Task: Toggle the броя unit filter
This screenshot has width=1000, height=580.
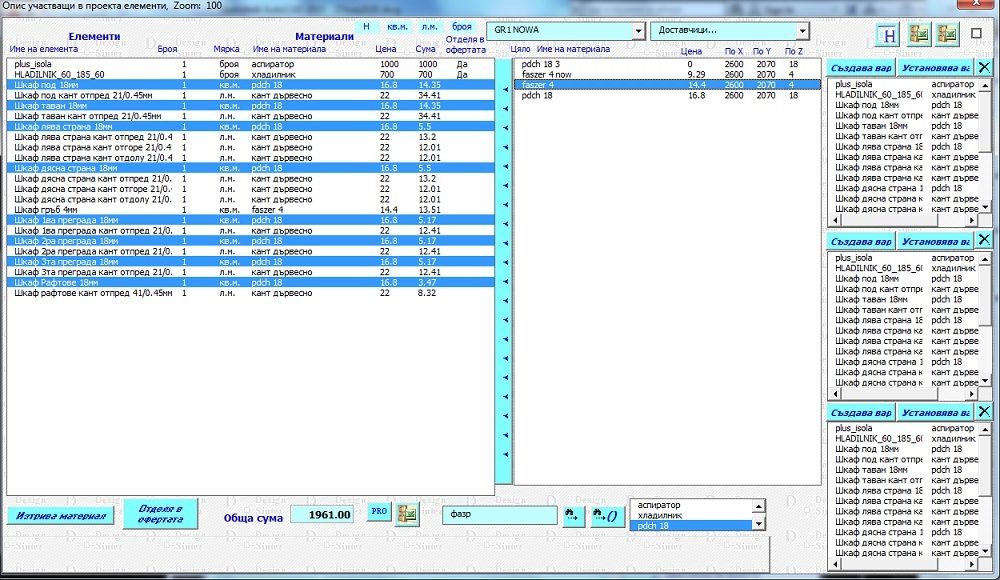Action: (462, 27)
